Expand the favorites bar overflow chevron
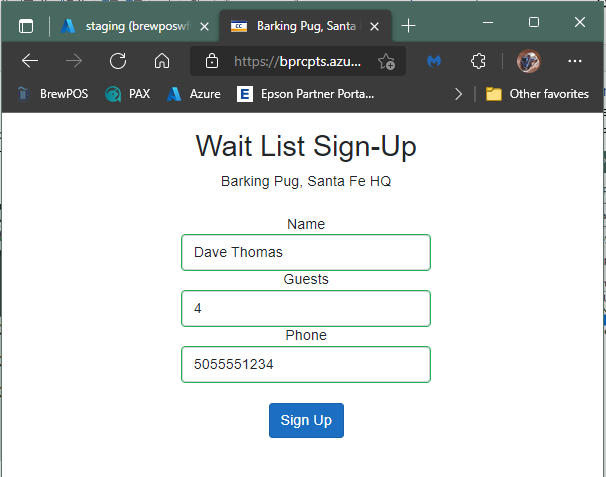606x477 pixels. (x=458, y=94)
